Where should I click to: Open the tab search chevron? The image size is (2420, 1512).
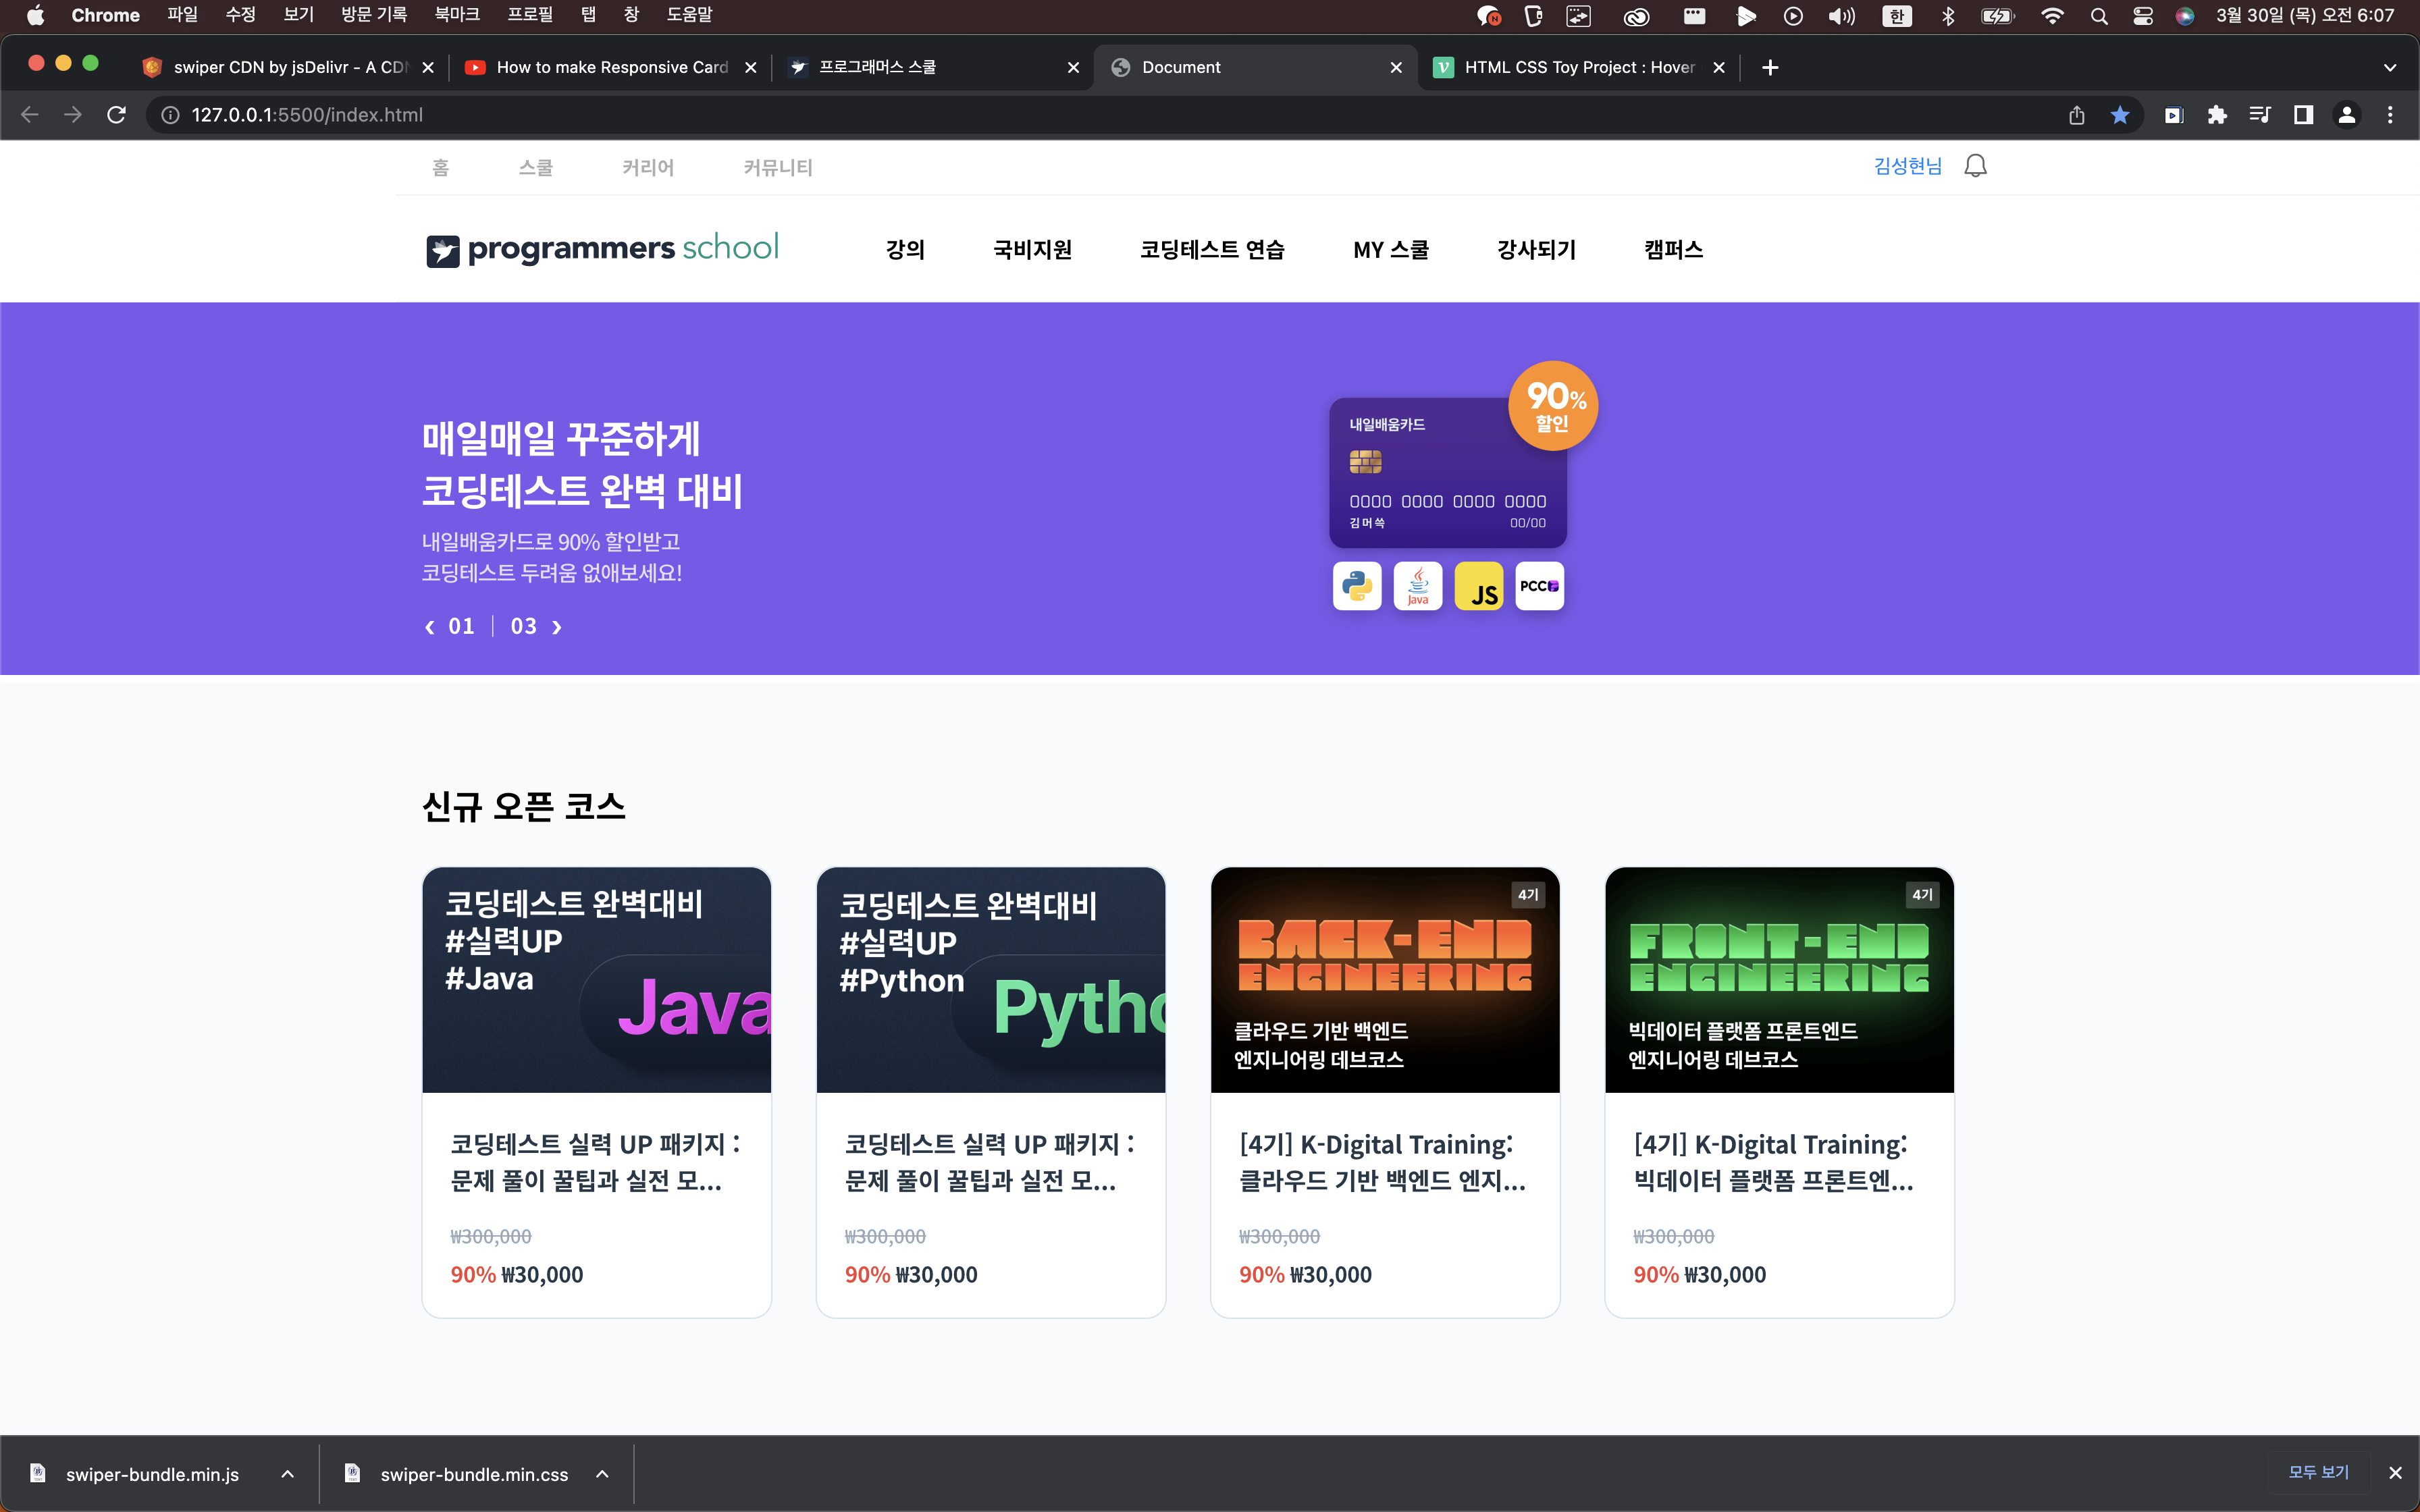2390,68
